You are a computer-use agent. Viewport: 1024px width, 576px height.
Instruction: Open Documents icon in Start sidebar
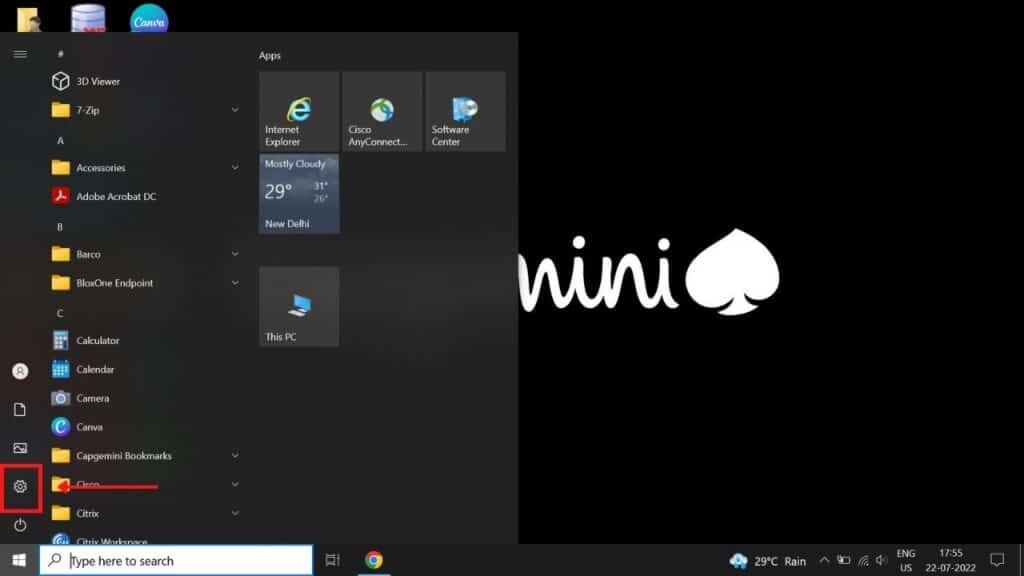click(20, 409)
